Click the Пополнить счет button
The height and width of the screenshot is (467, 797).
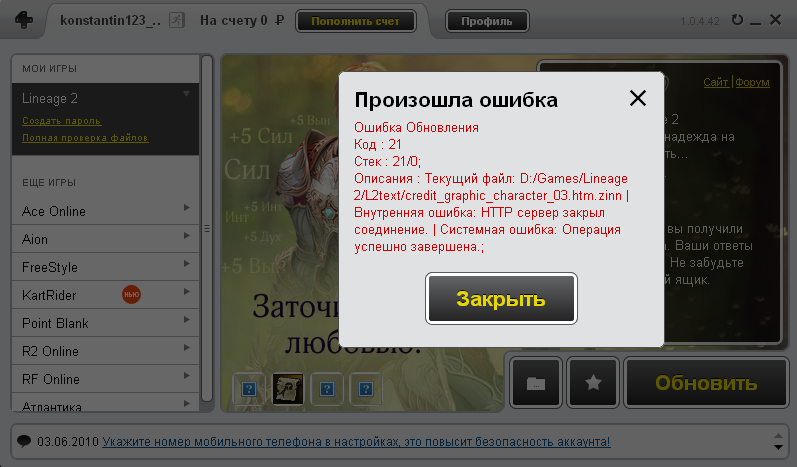click(x=355, y=21)
